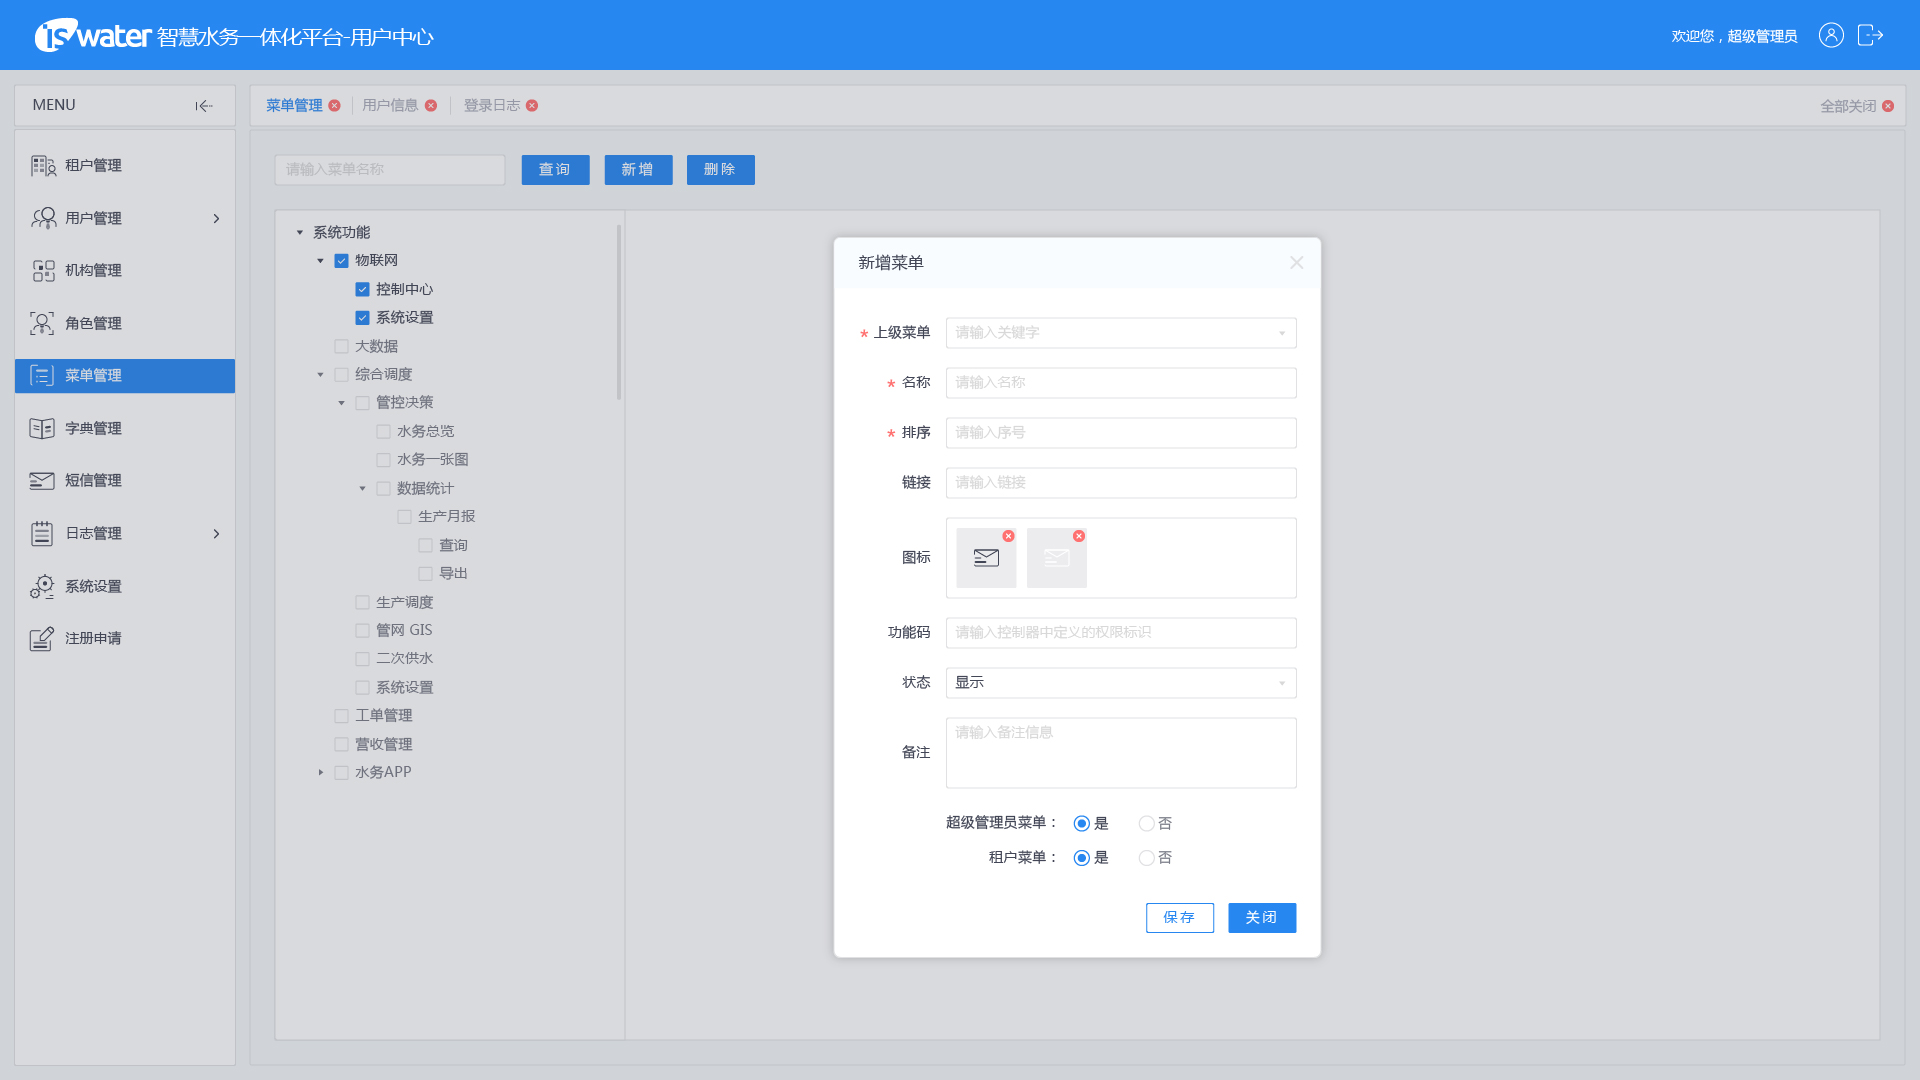Collapse the 综合调度 tree node arrow
This screenshot has height=1080, width=1920.
tap(320, 375)
